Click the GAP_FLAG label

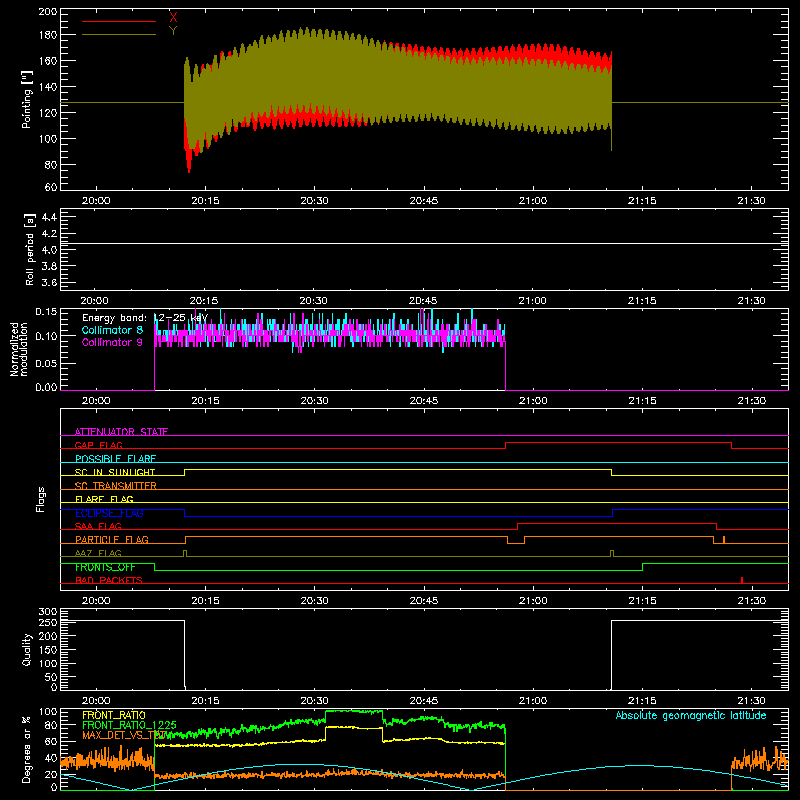tap(98, 445)
